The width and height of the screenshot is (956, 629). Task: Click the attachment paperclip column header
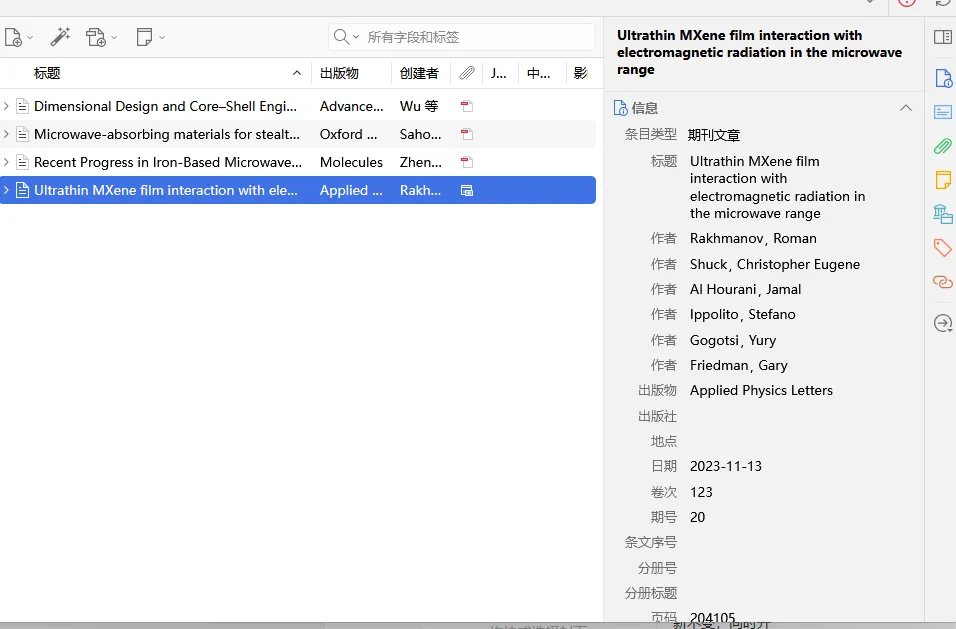pyautogui.click(x=467, y=73)
